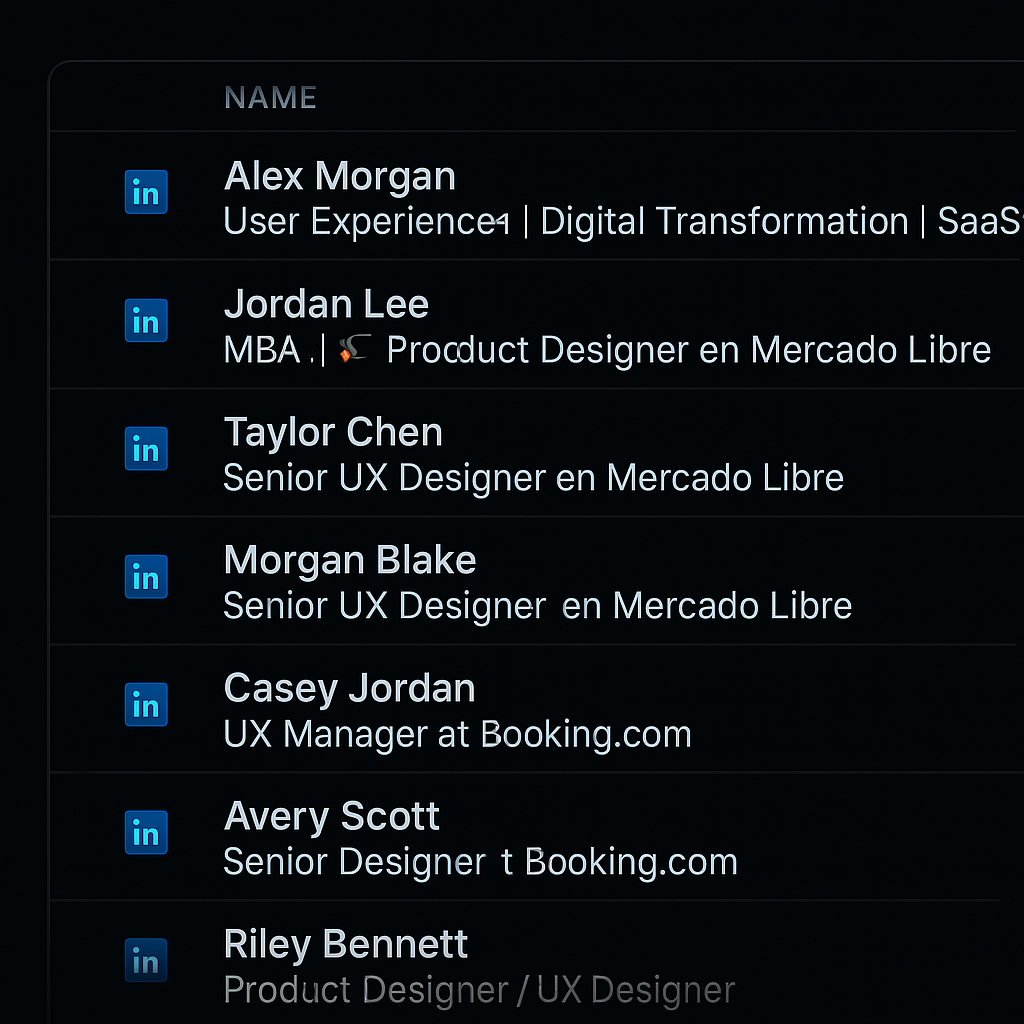Click Riley Bennett's LinkedIn icon

click(146, 961)
